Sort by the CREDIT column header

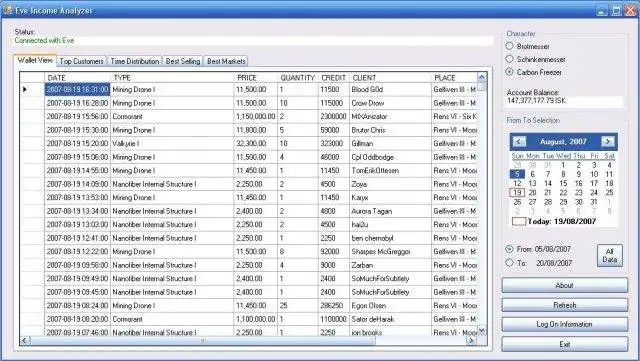pos(334,77)
